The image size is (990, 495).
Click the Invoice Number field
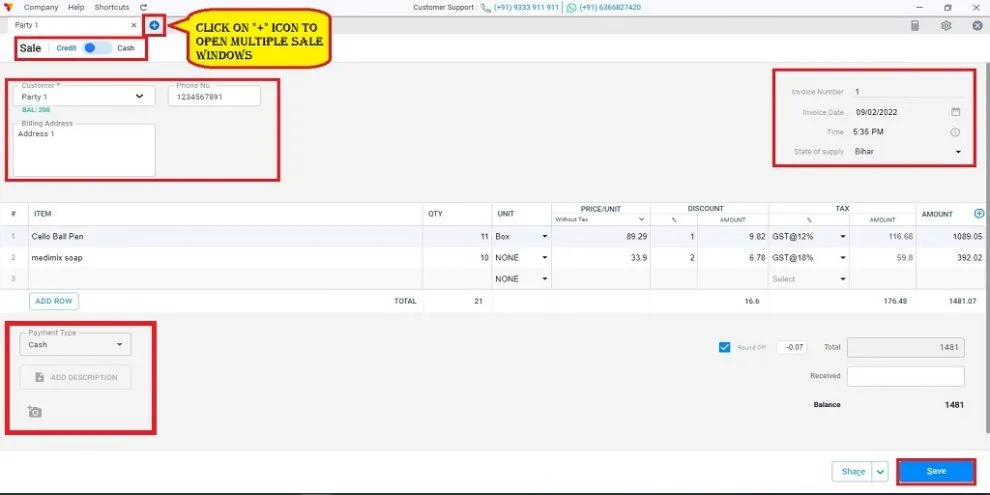pos(907,92)
